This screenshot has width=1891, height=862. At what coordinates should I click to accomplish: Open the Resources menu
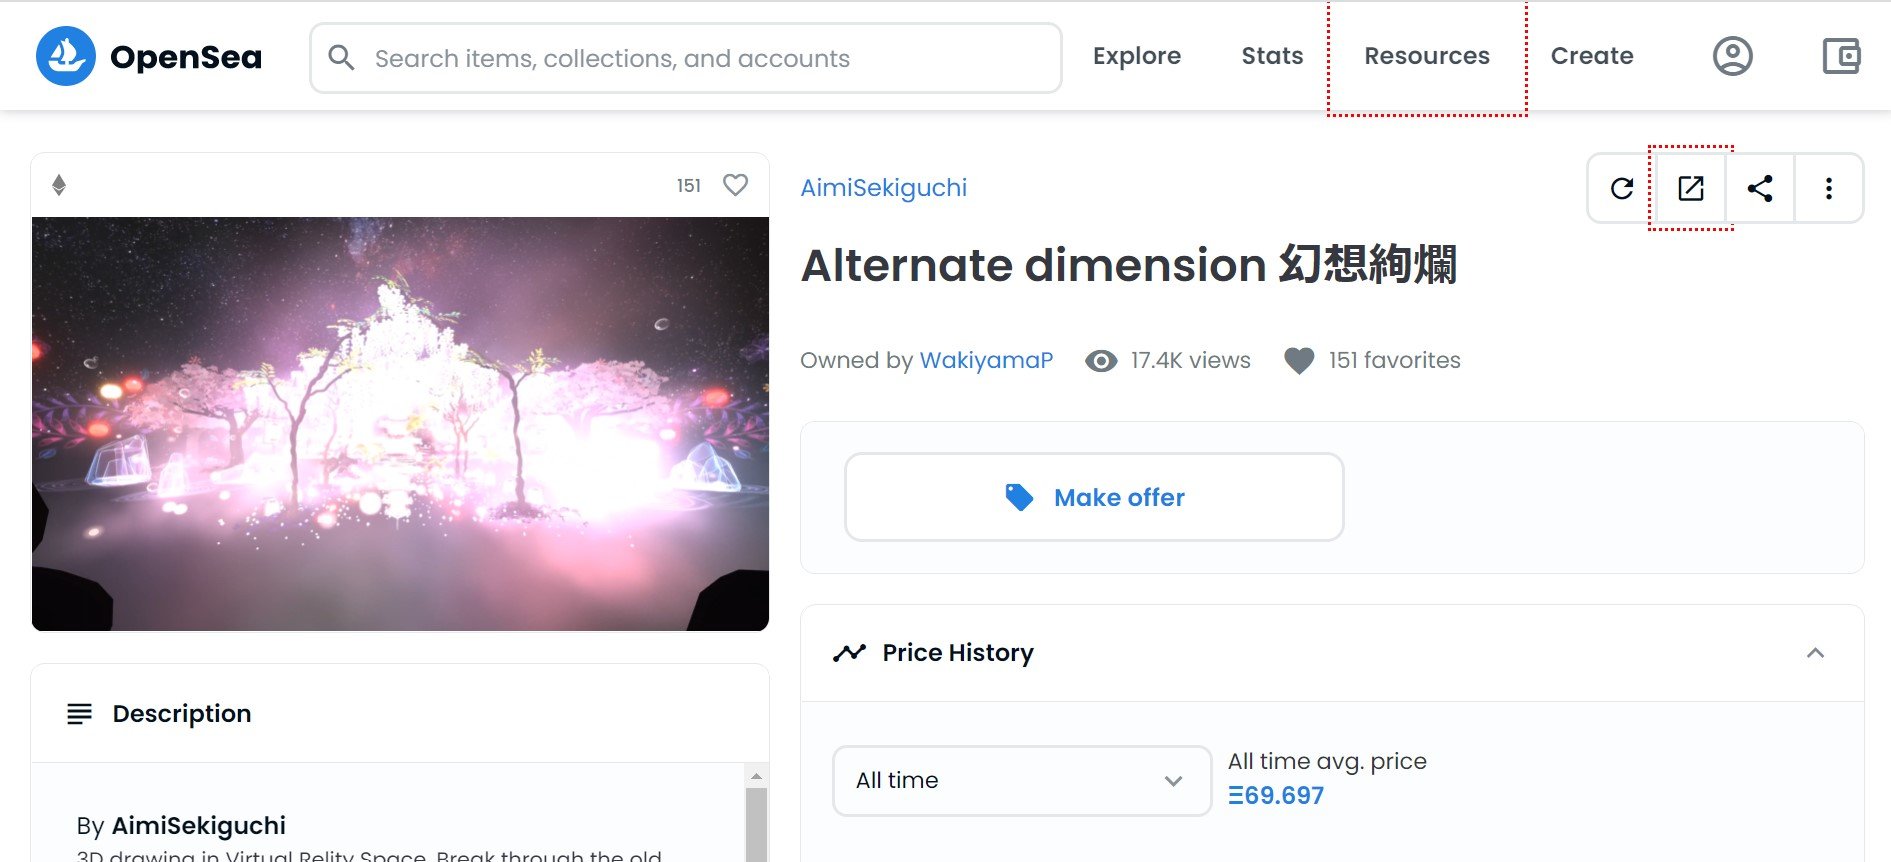1427,56
